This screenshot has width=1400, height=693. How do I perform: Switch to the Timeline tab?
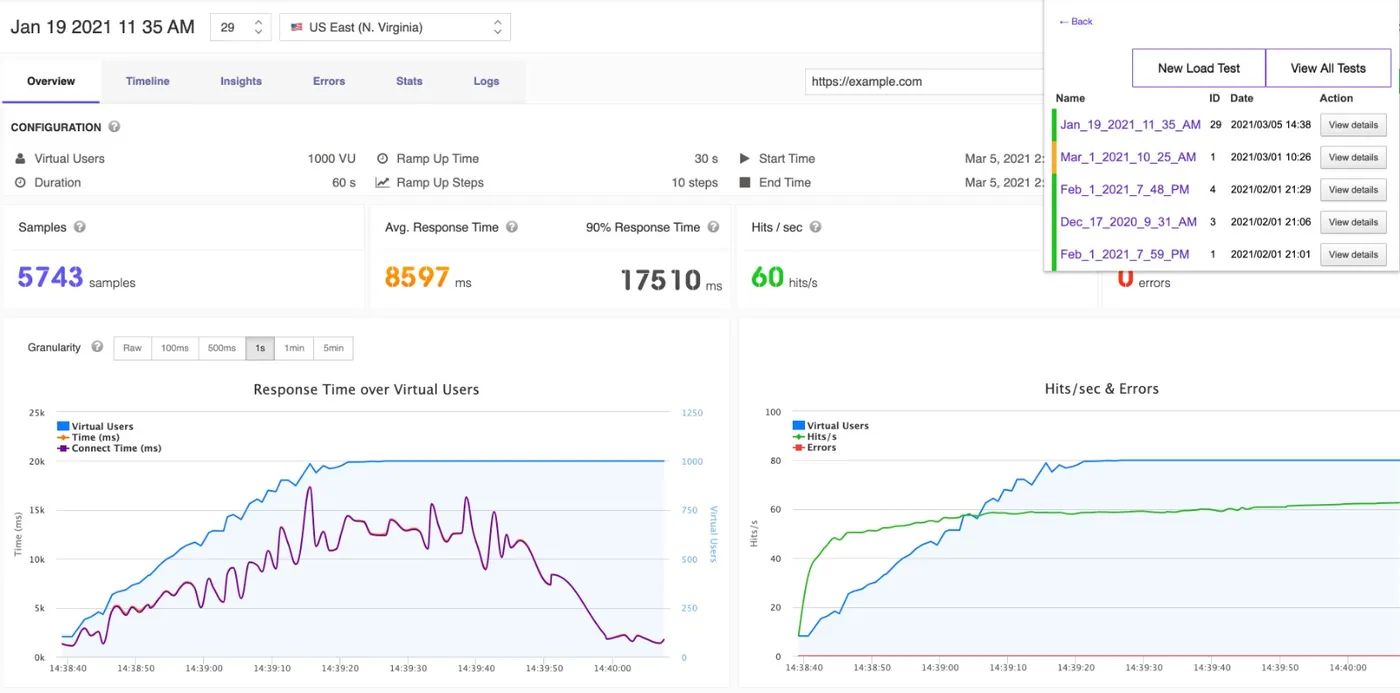(148, 81)
